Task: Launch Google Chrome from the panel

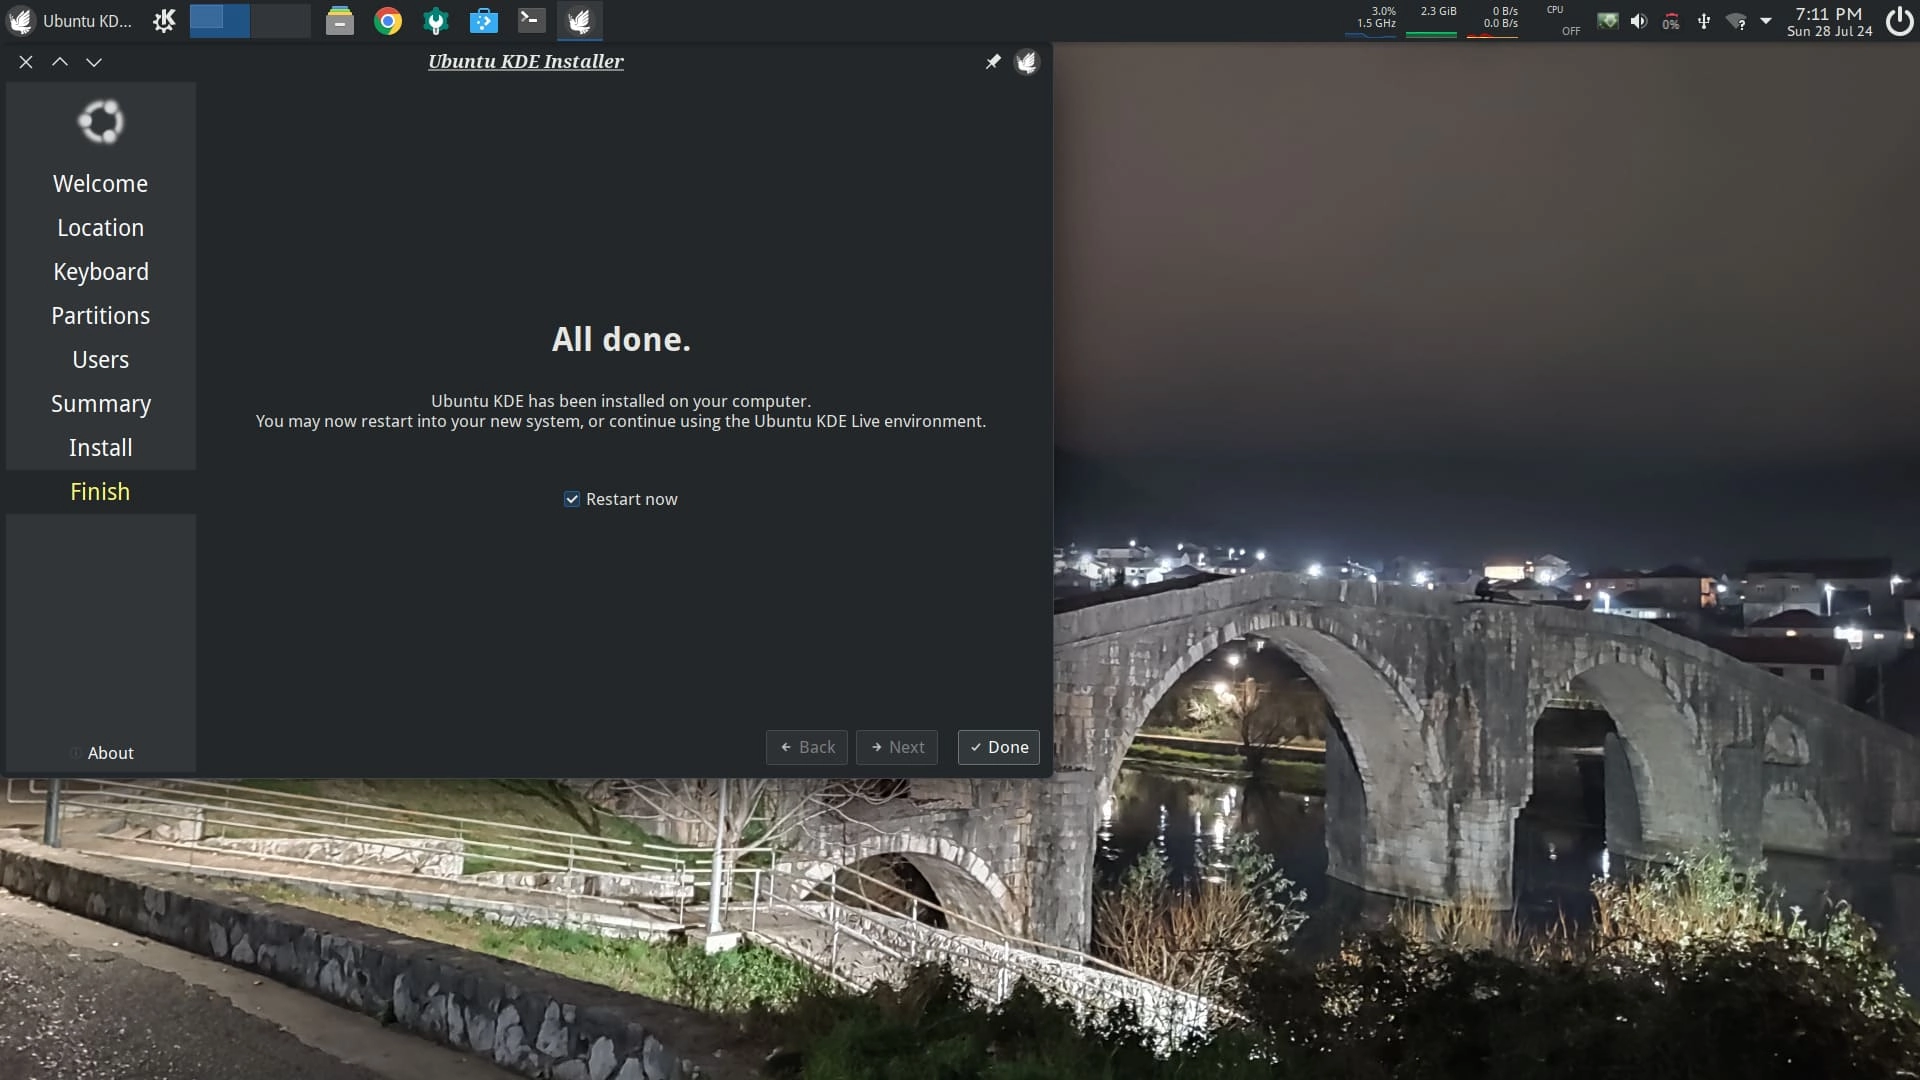Action: click(x=388, y=20)
